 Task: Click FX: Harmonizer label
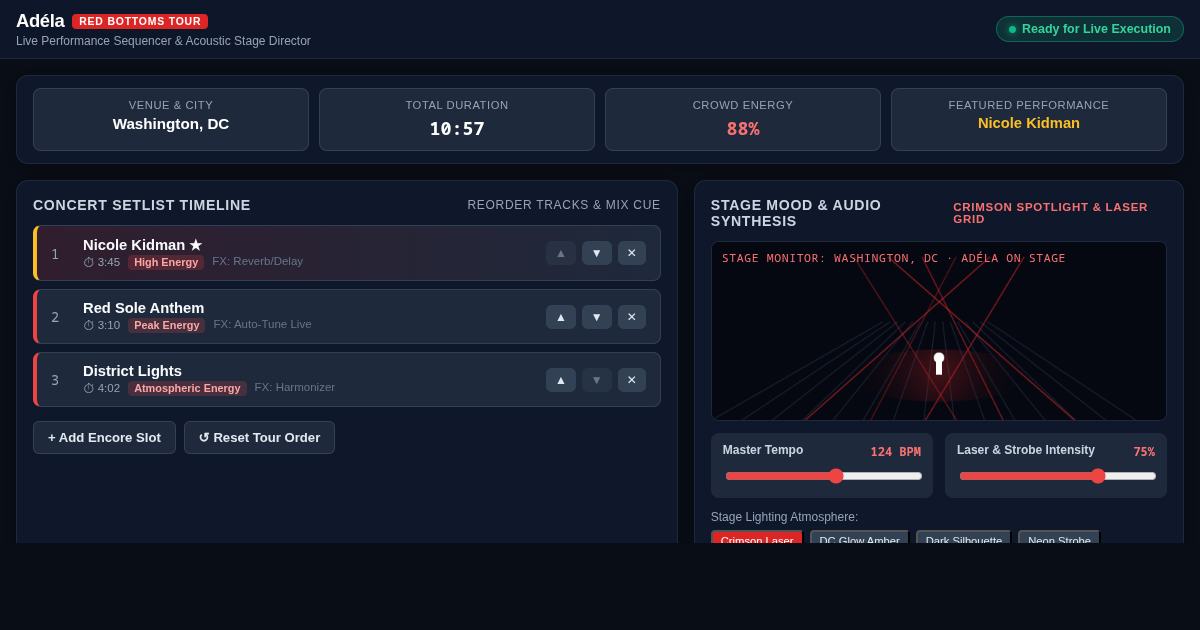pyautogui.click(x=295, y=388)
